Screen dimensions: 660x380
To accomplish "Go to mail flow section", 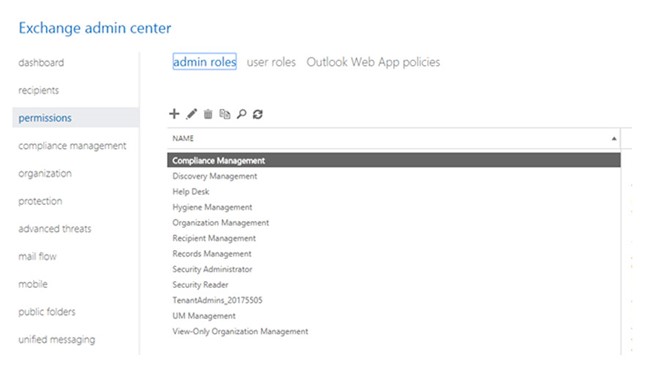I will [x=37, y=256].
